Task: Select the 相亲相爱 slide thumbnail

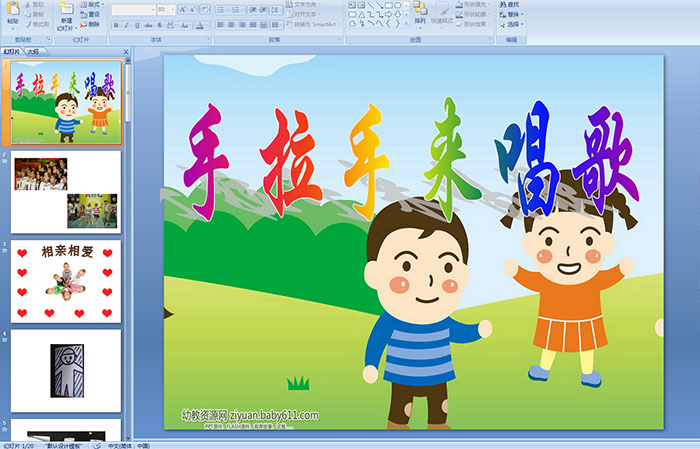Action: (66, 281)
